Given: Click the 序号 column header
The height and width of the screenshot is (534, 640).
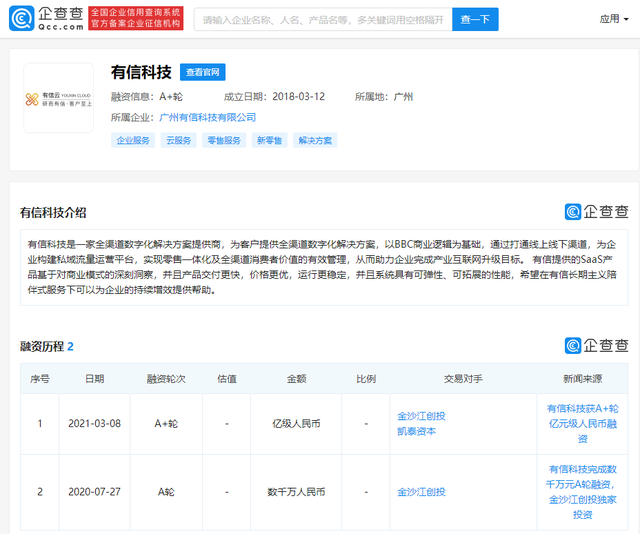Looking at the screenshot, I should 40,379.
